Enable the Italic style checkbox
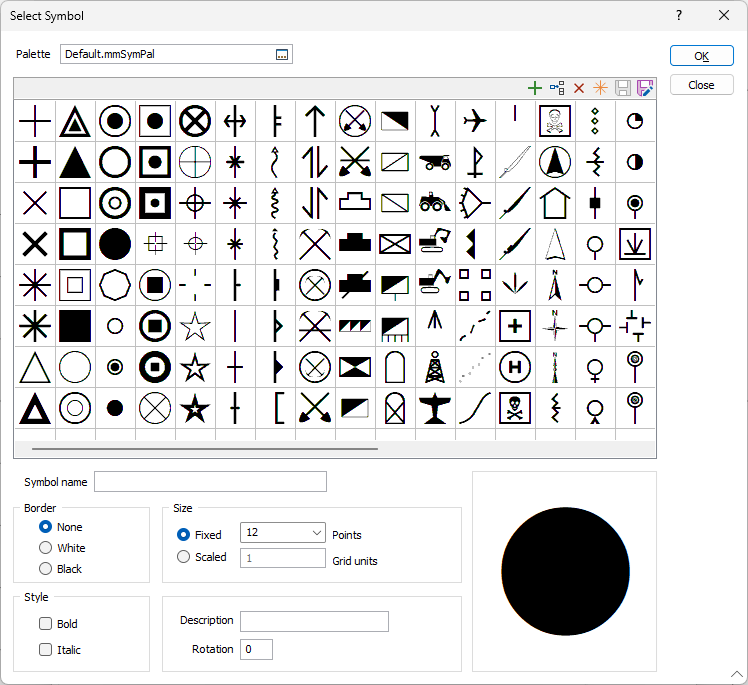 pos(45,650)
